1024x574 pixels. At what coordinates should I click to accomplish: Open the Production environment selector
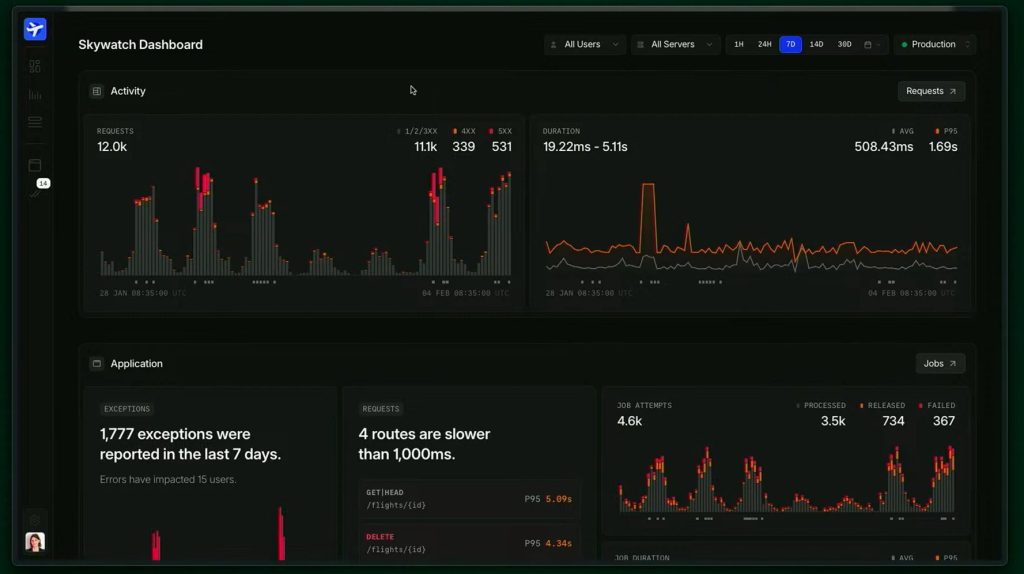(x=934, y=45)
